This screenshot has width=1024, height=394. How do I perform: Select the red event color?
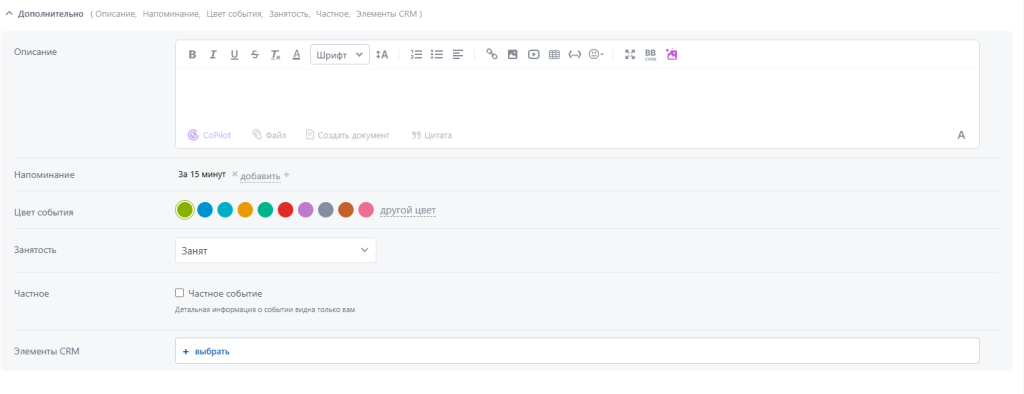tap(285, 210)
